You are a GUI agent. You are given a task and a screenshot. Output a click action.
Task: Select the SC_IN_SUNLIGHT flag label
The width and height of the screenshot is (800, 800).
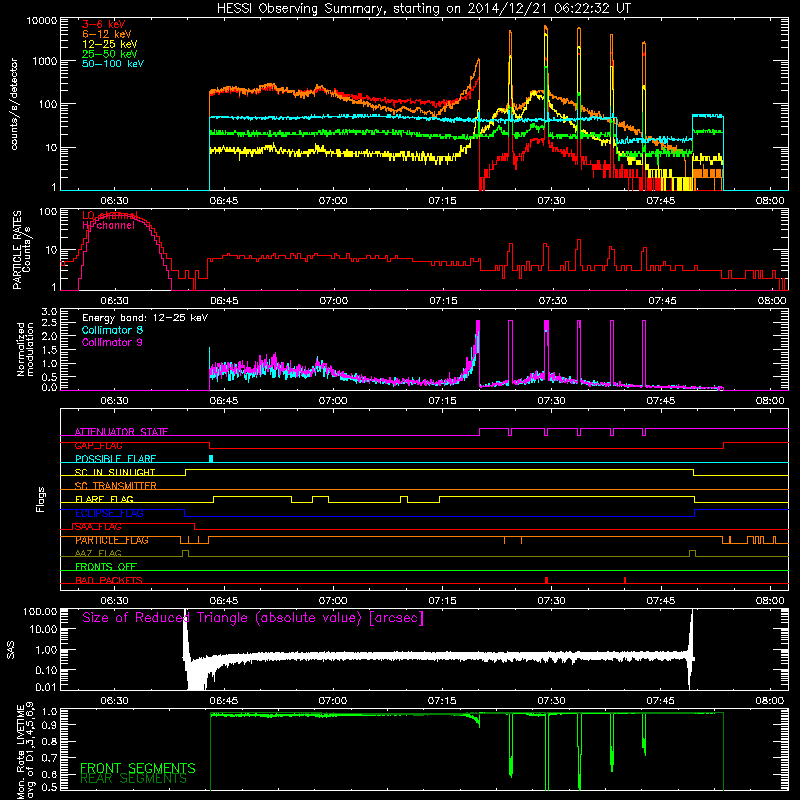[115, 472]
